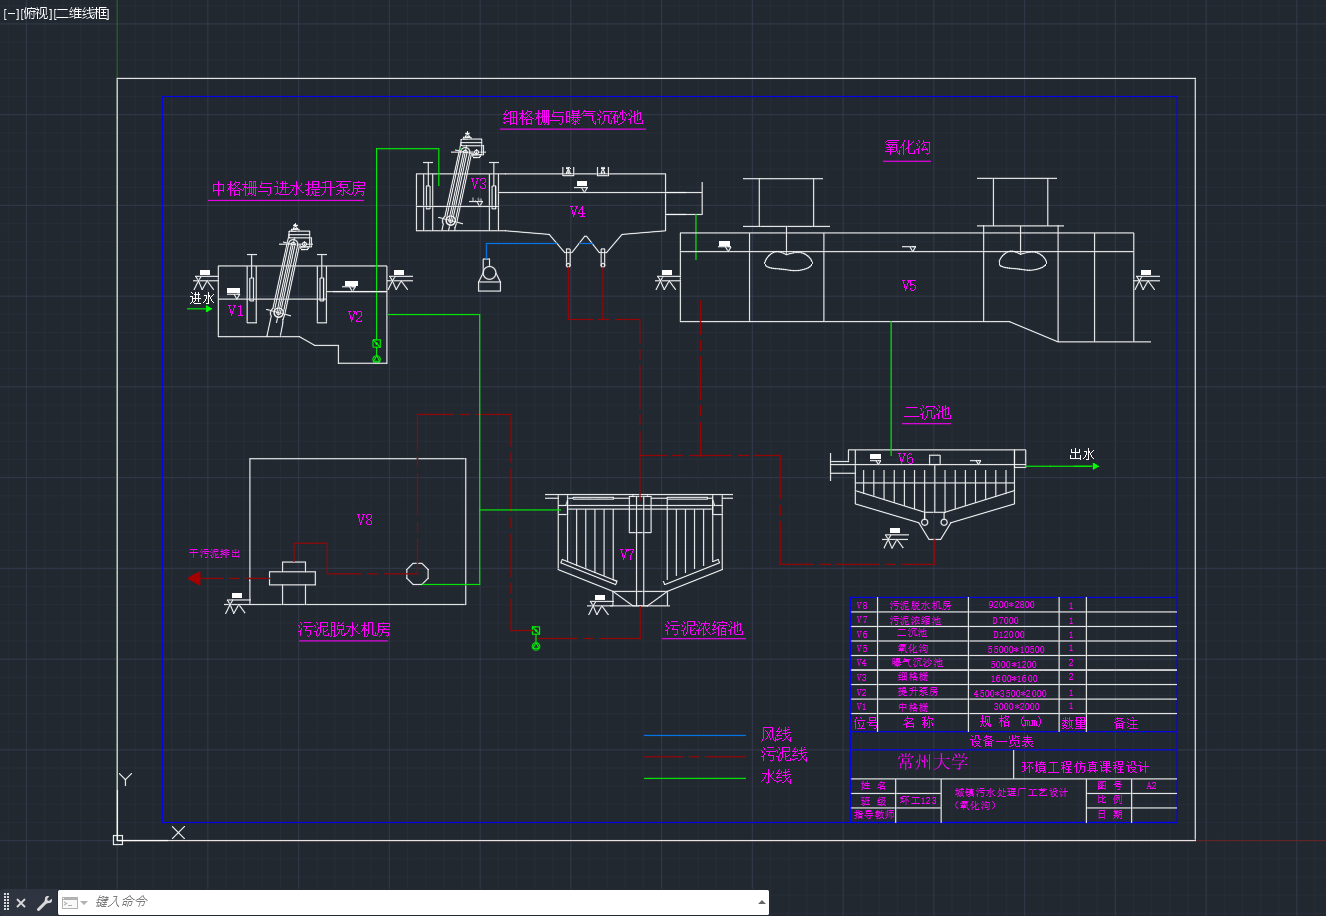The image size is (1326, 916).
Task: Select the 名 称 column header
Action: (x=918, y=722)
